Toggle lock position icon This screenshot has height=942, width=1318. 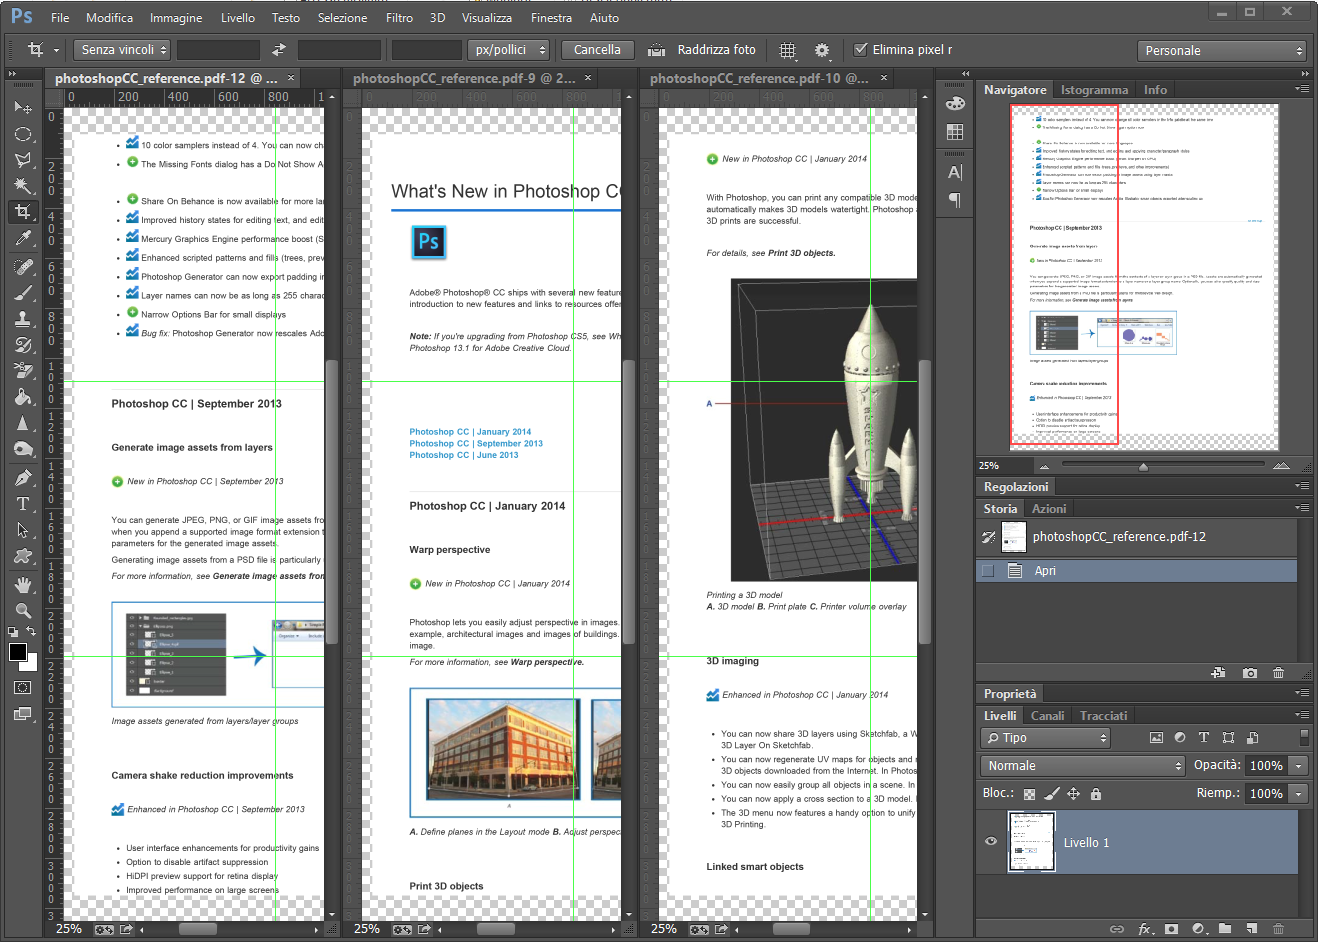[x=1073, y=794]
